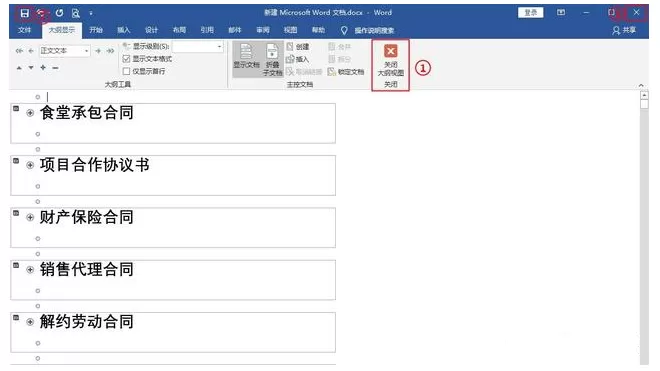660x371 pixels.
Task: Switch to the 开始 tab
Action: (x=96, y=30)
